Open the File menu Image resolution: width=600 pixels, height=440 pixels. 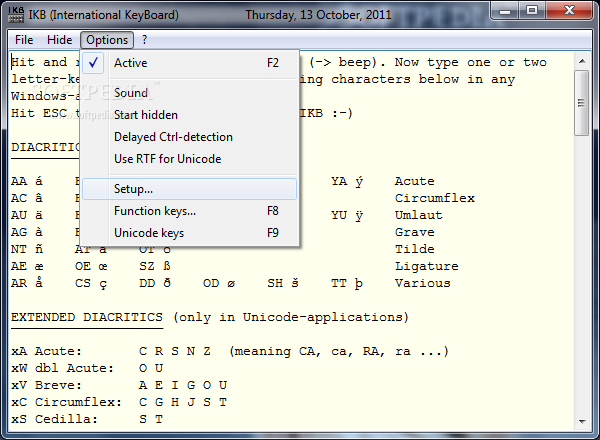point(24,40)
